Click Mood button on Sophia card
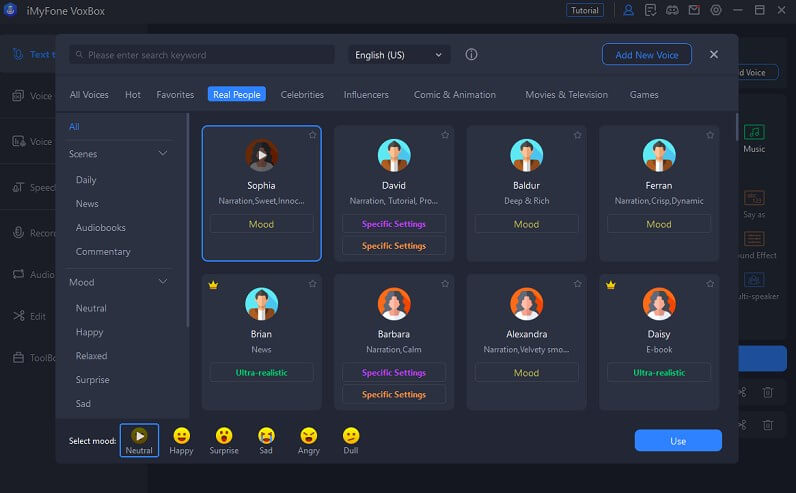The height and width of the screenshot is (493, 796). [261, 224]
